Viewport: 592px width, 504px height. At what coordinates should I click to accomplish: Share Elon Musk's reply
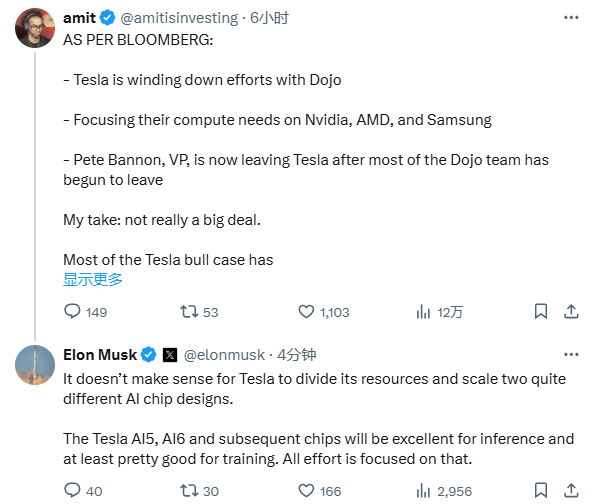coord(571,490)
